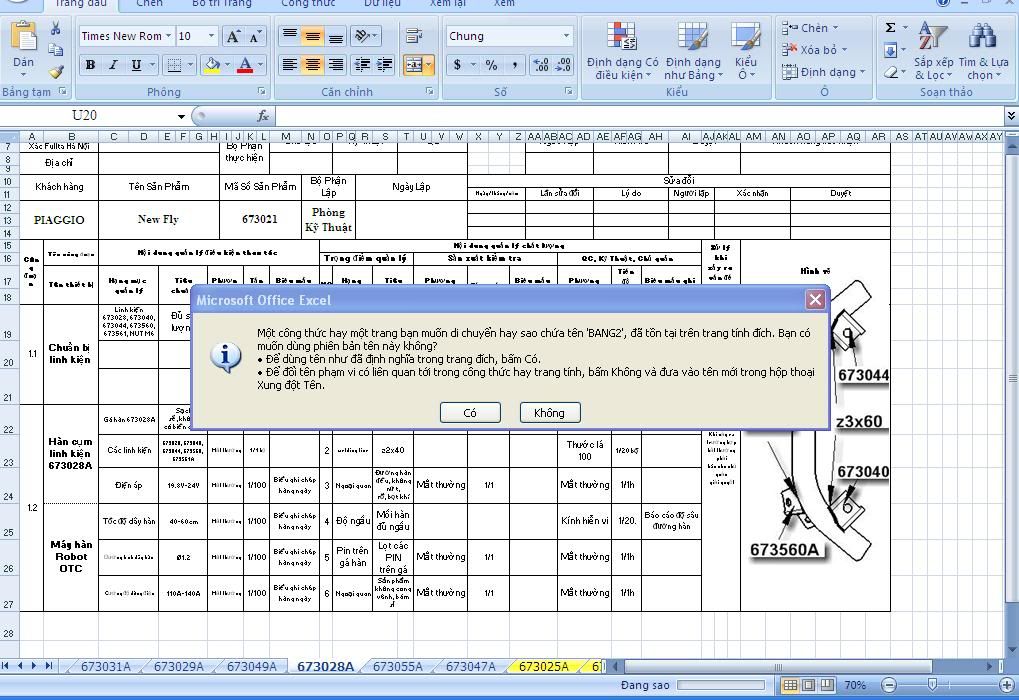The height and width of the screenshot is (700, 1019).
Task: Open the borders dropdown arrow
Action: click(x=190, y=64)
